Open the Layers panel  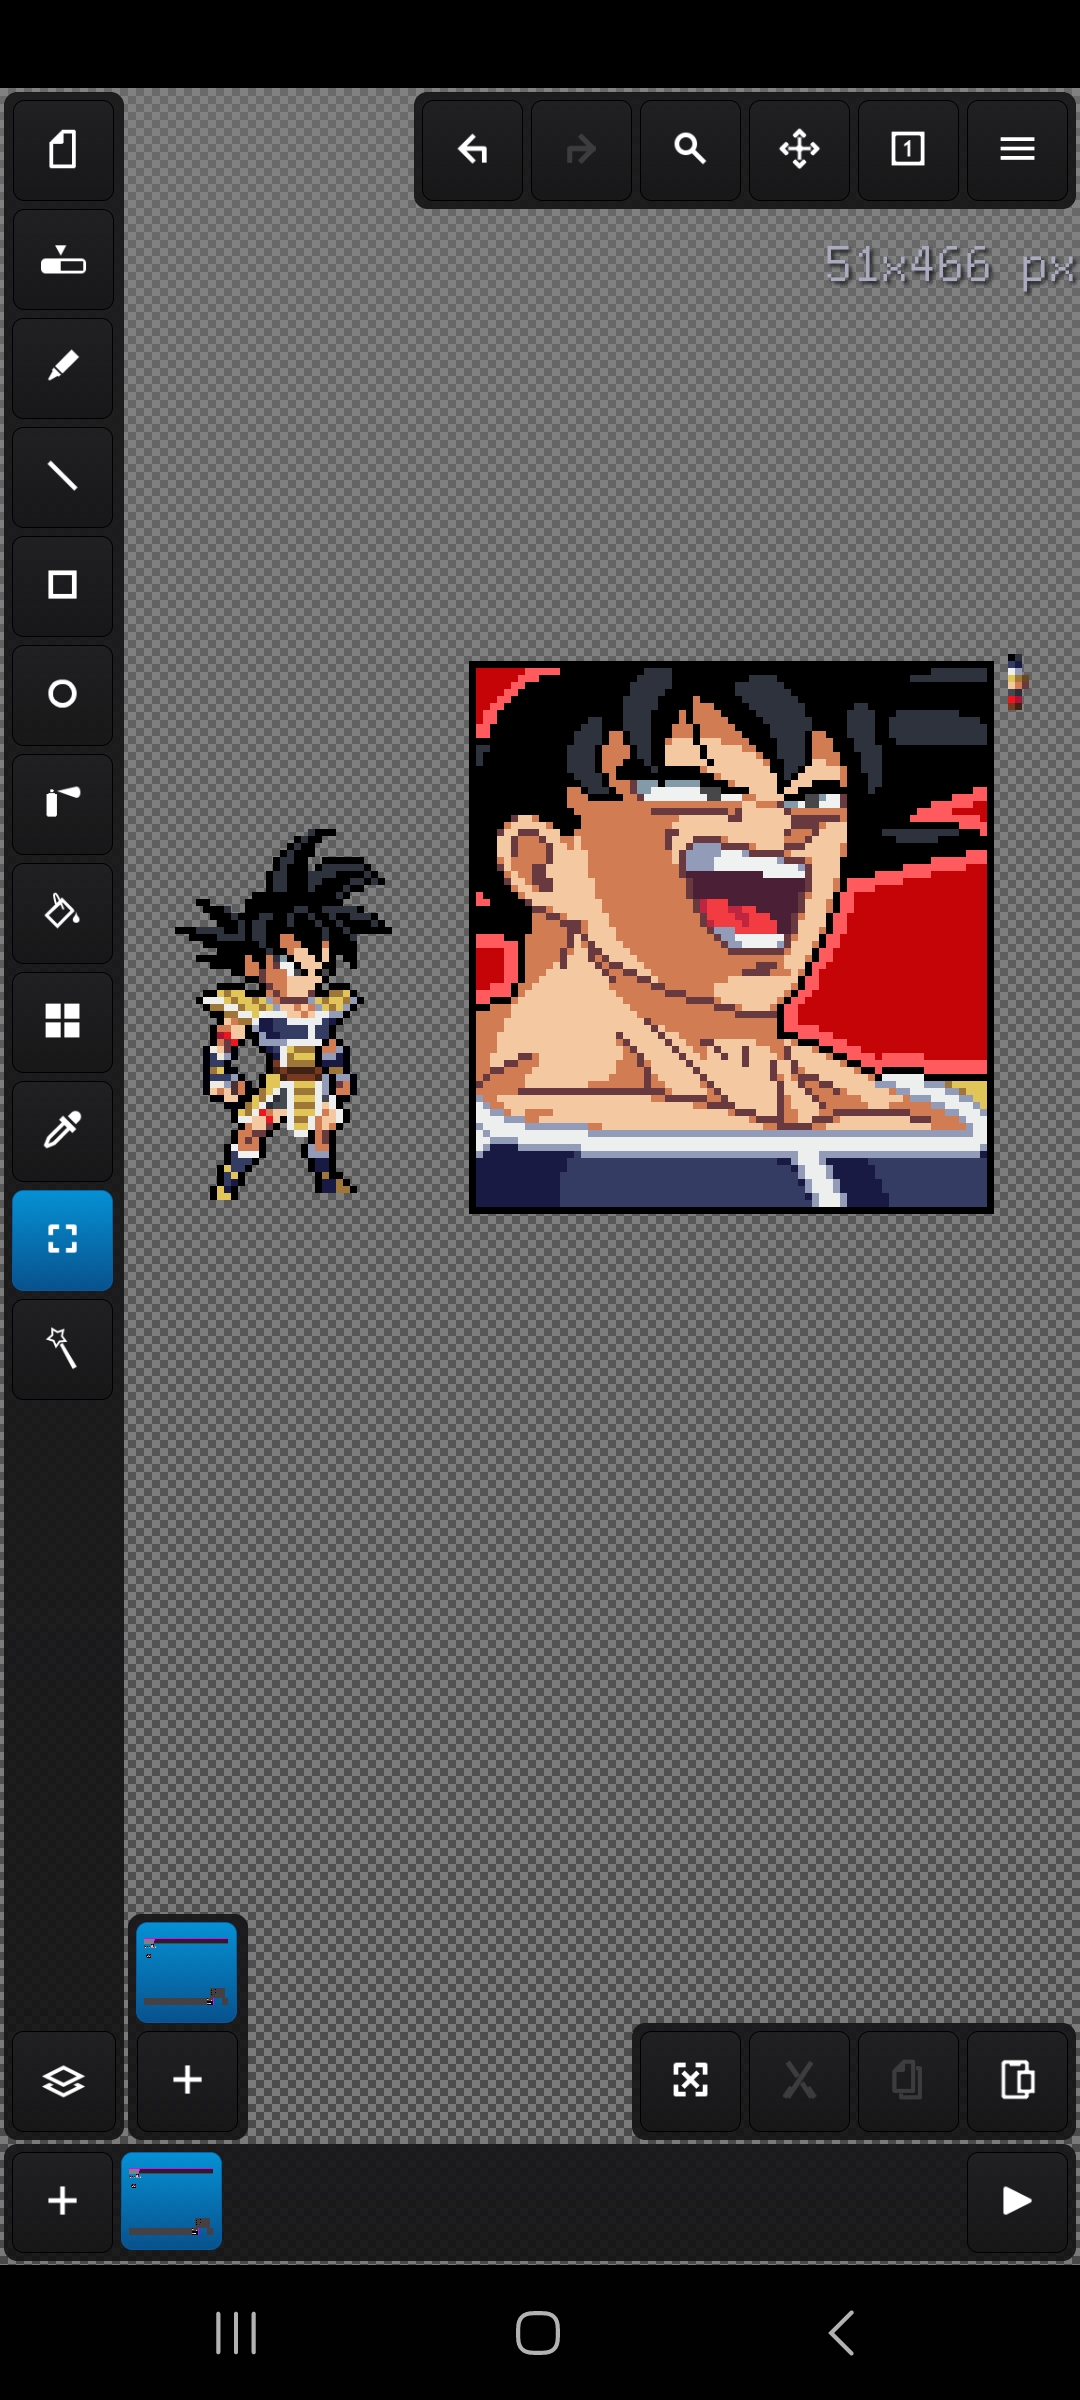tap(63, 2081)
